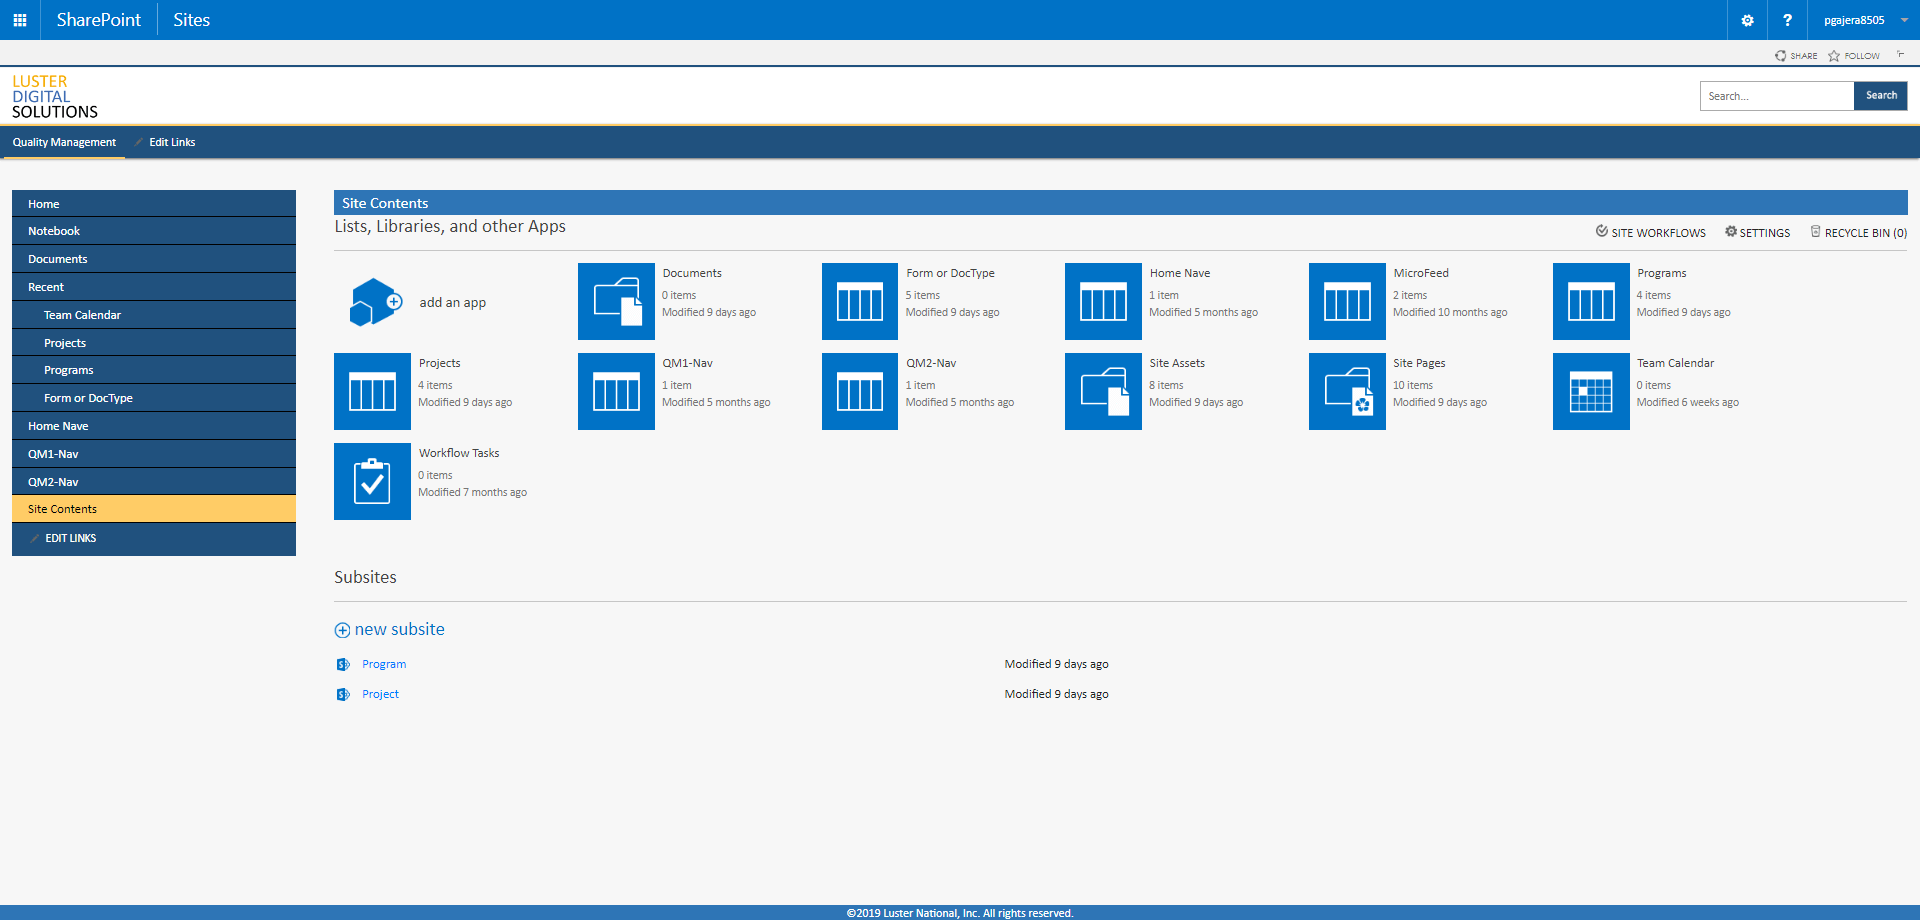Open the Form or DocType list tile
This screenshot has height=920, width=1920.
tap(860, 302)
